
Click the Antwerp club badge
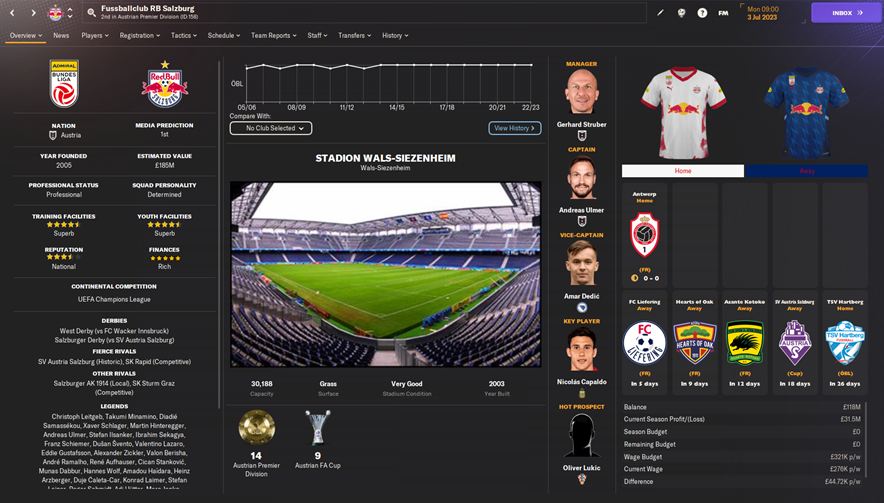coord(644,234)
